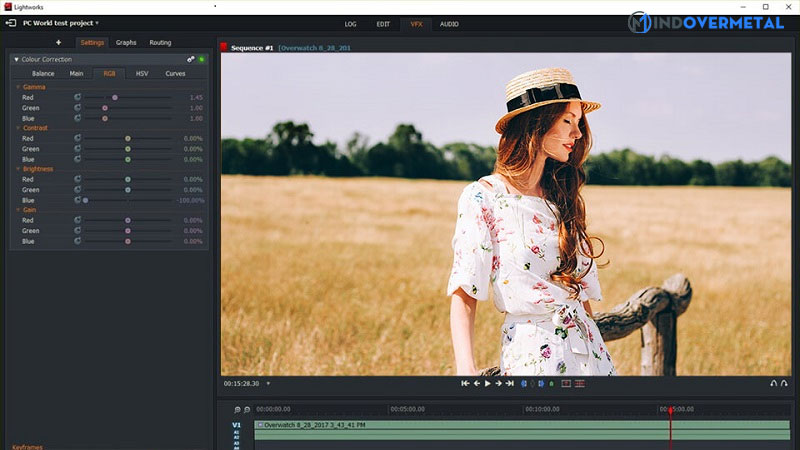Step one frame back in viewer
Image resolution: width=800 pixels, height=450 pixels.
476,383
